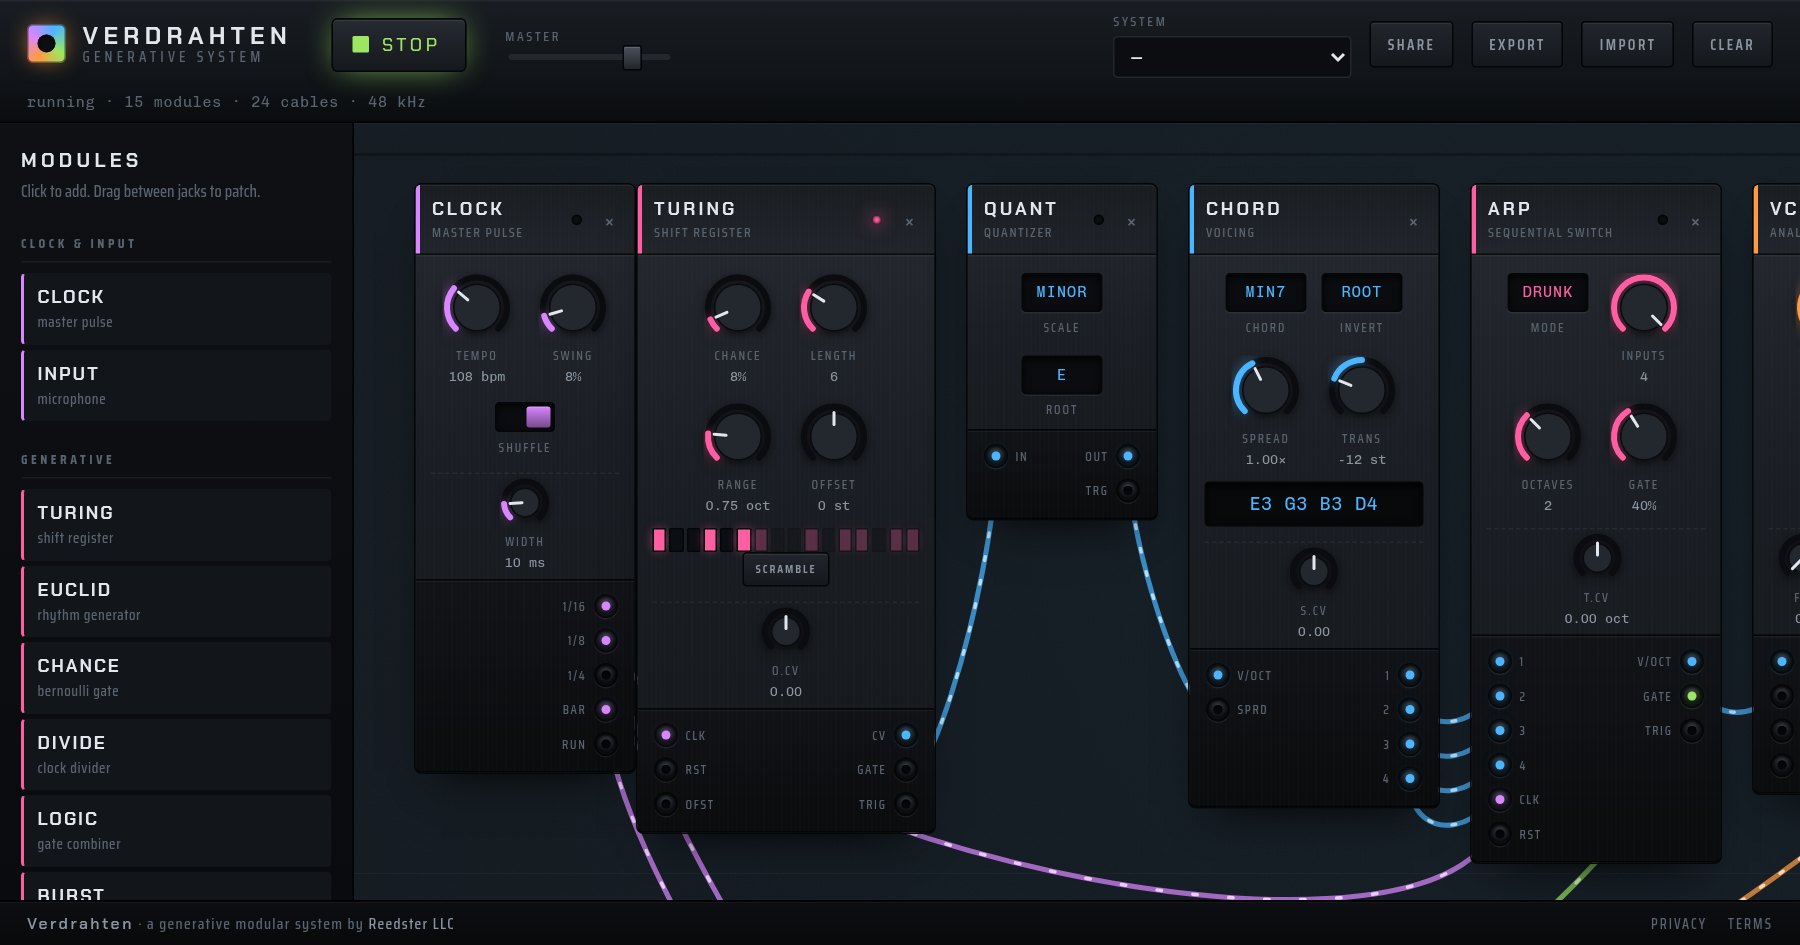Open the Terms link
The width and height of the screenshot is (1800, 945).
coord(1749,924)
